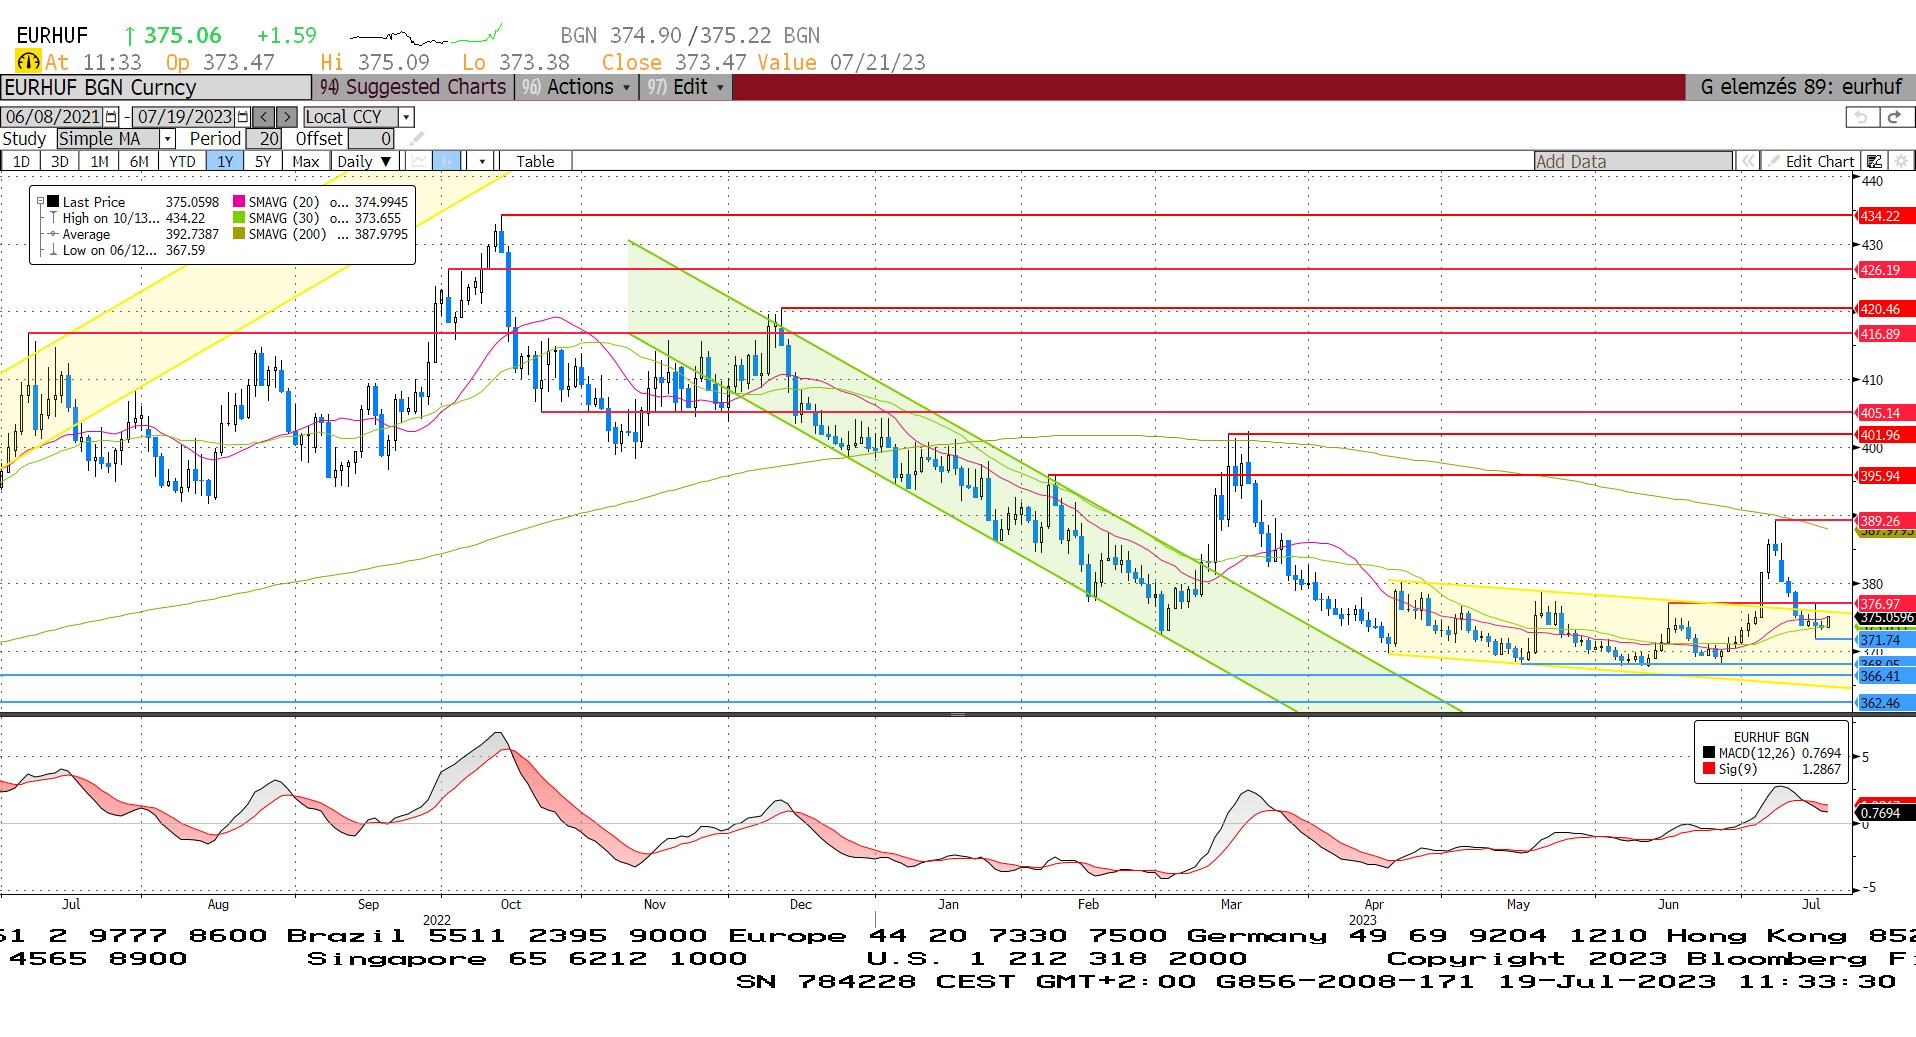
Task: Click the yellow gauge icon beside At
Action: coord(27,62)
